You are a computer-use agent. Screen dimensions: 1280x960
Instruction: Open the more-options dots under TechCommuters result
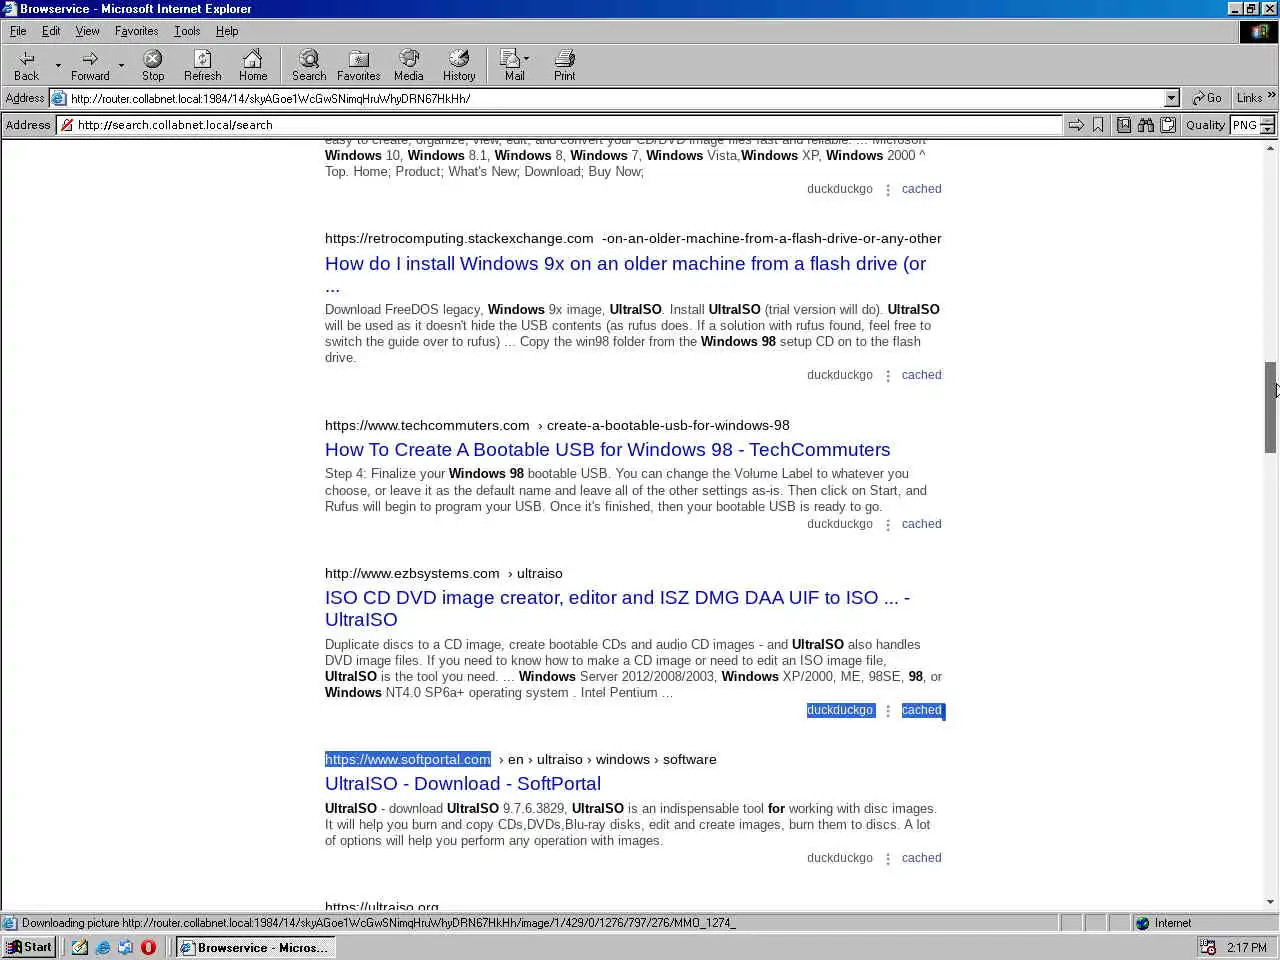(888, 525)
